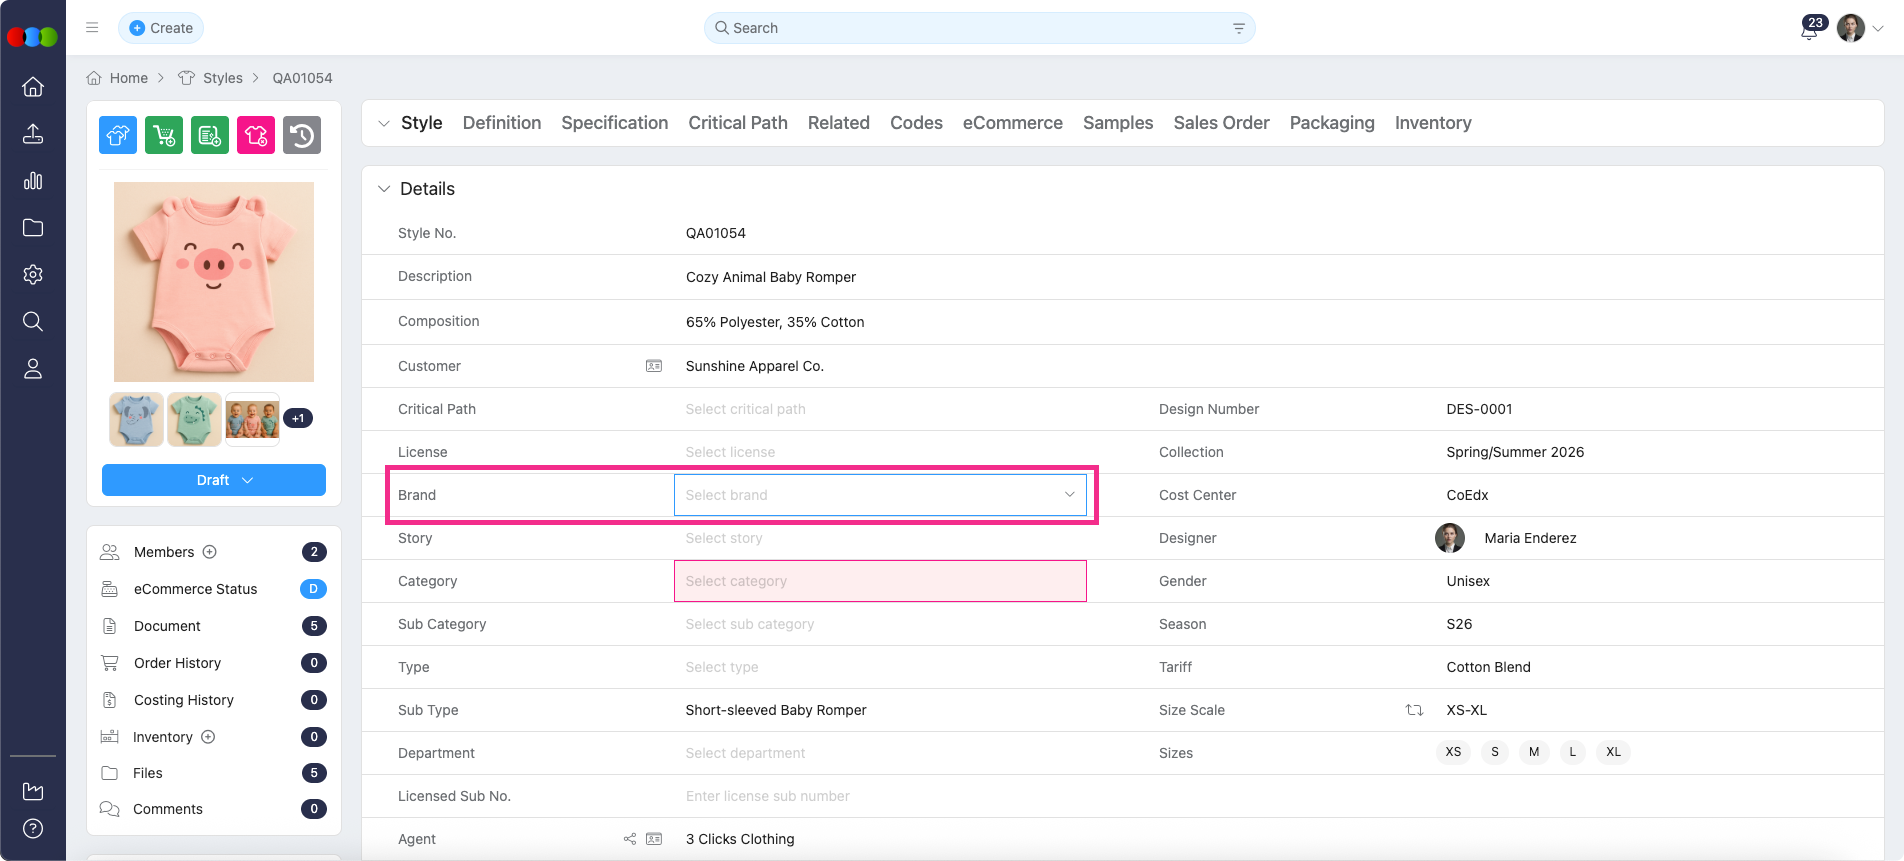Click the green shopping cart icon

[164, 135]
